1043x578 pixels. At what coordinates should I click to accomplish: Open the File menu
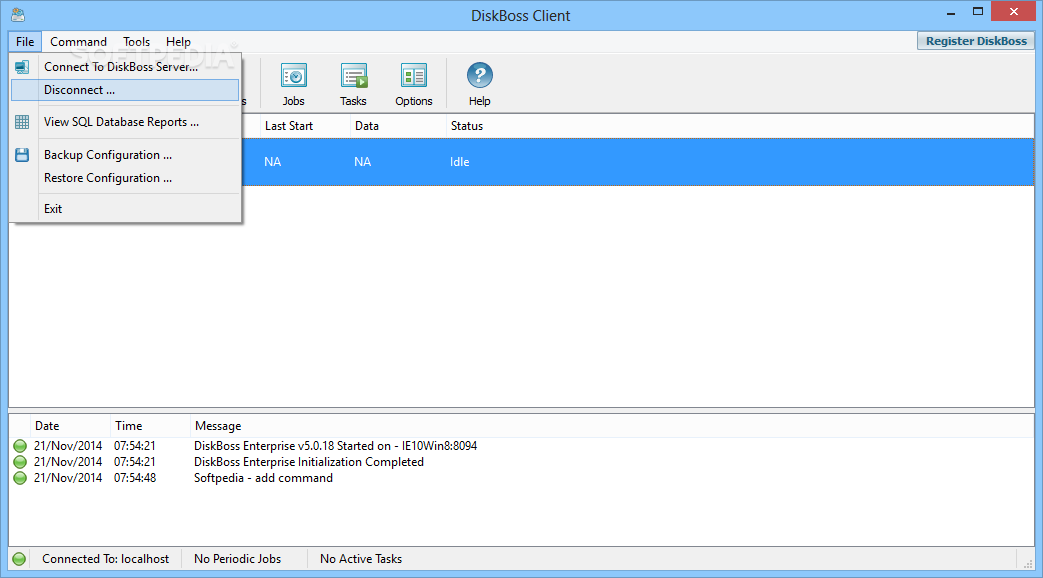point(25,41)
